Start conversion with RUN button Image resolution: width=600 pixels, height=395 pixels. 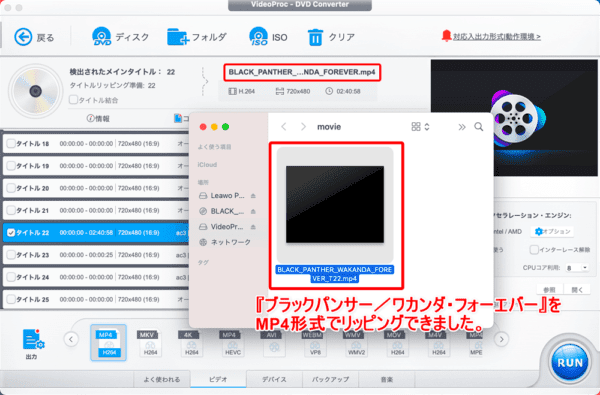pos(570,363)
